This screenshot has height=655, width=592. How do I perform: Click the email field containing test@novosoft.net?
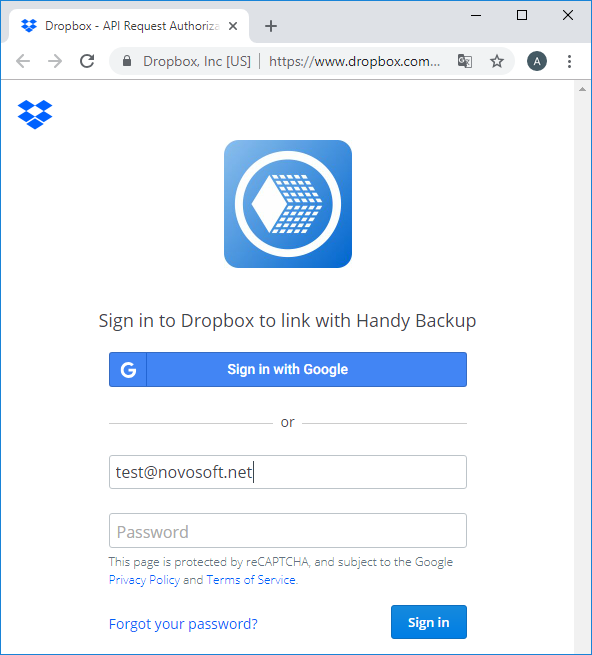tap(288, 472)
